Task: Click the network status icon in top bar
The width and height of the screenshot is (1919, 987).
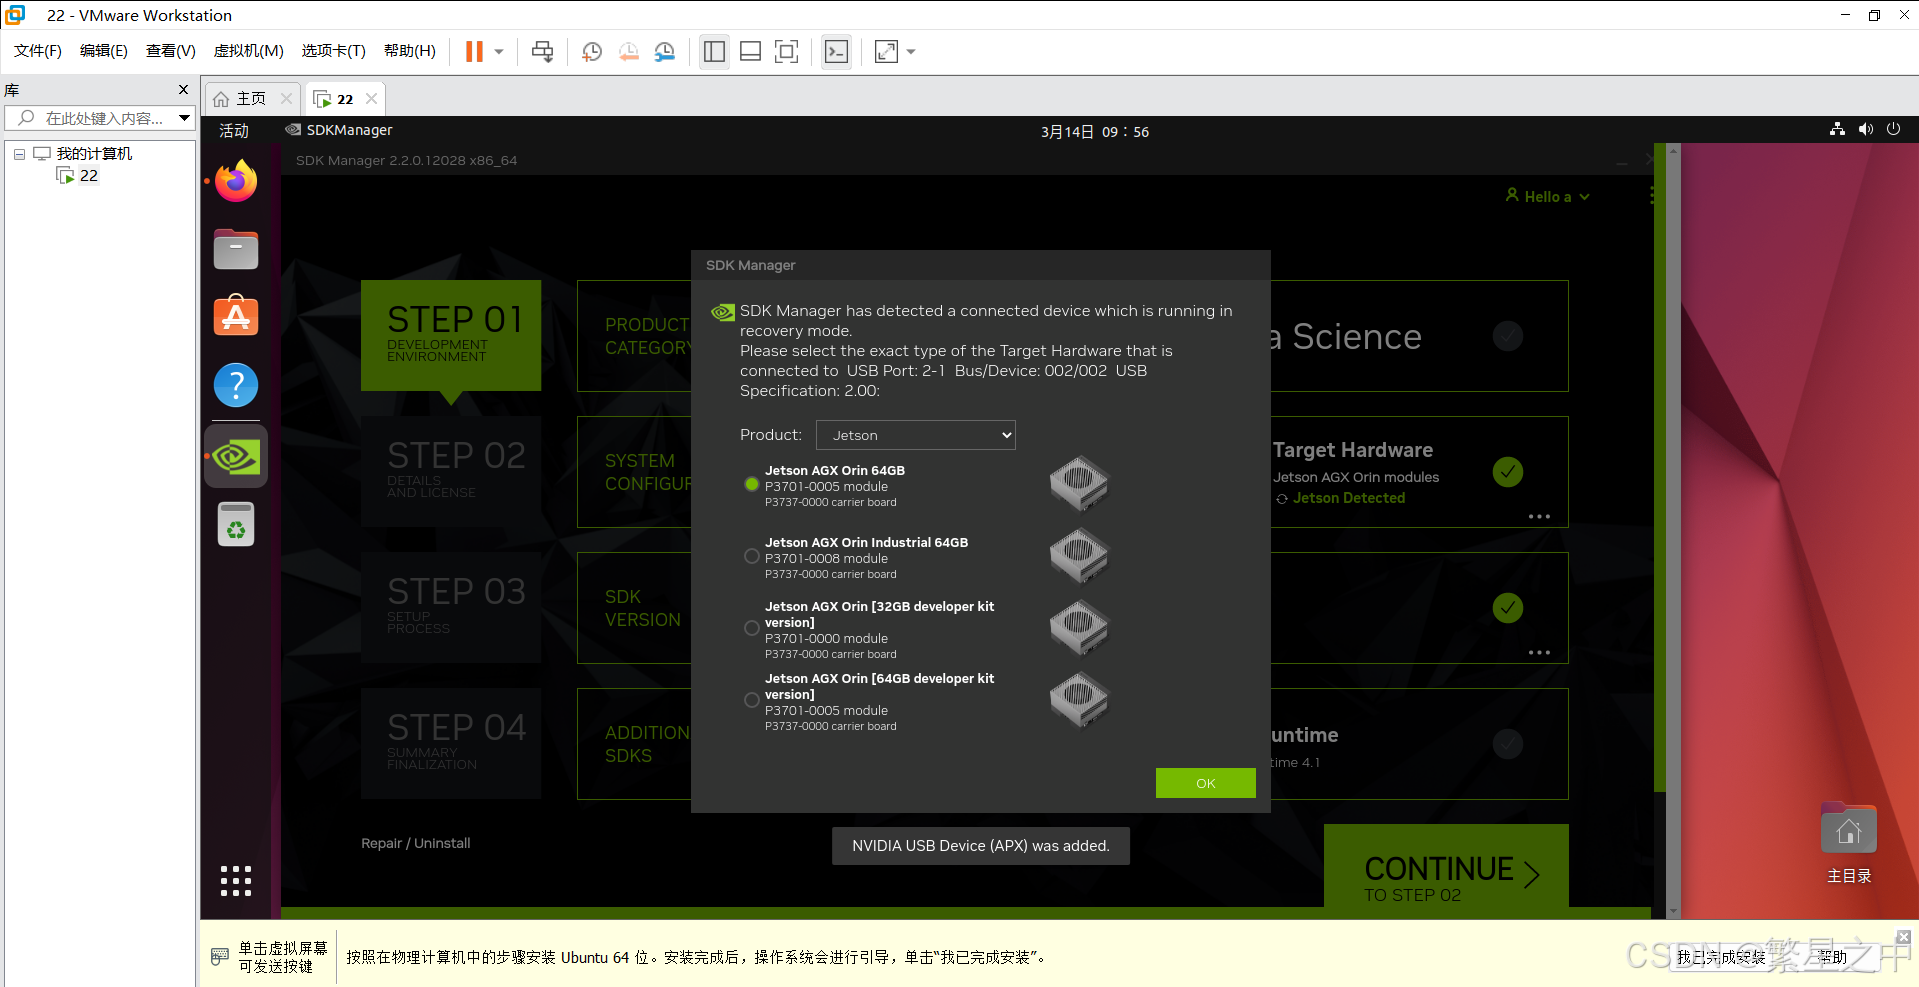Action: (x=1837, y=129)
